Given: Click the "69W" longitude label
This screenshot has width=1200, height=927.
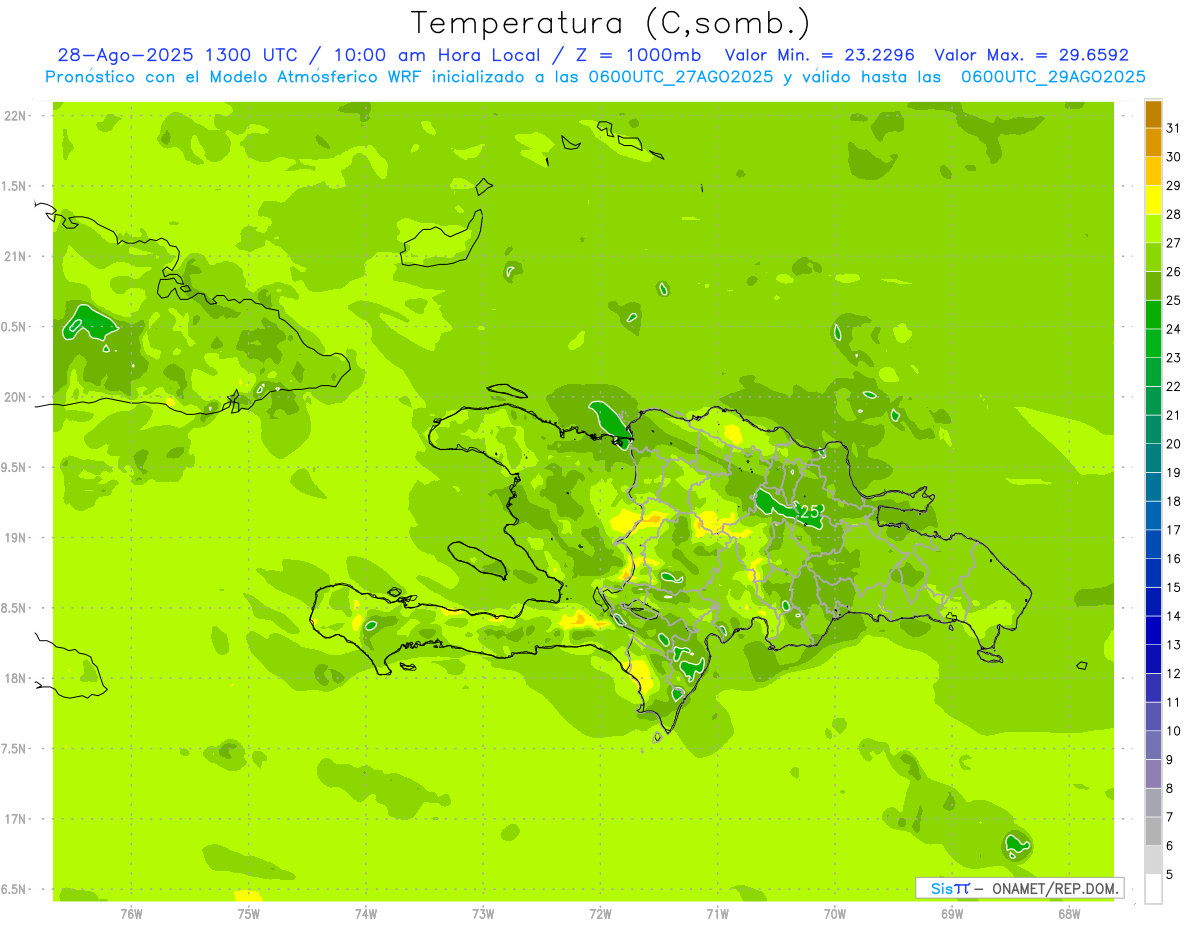Looking at the screenshot, I should [952, 914].
